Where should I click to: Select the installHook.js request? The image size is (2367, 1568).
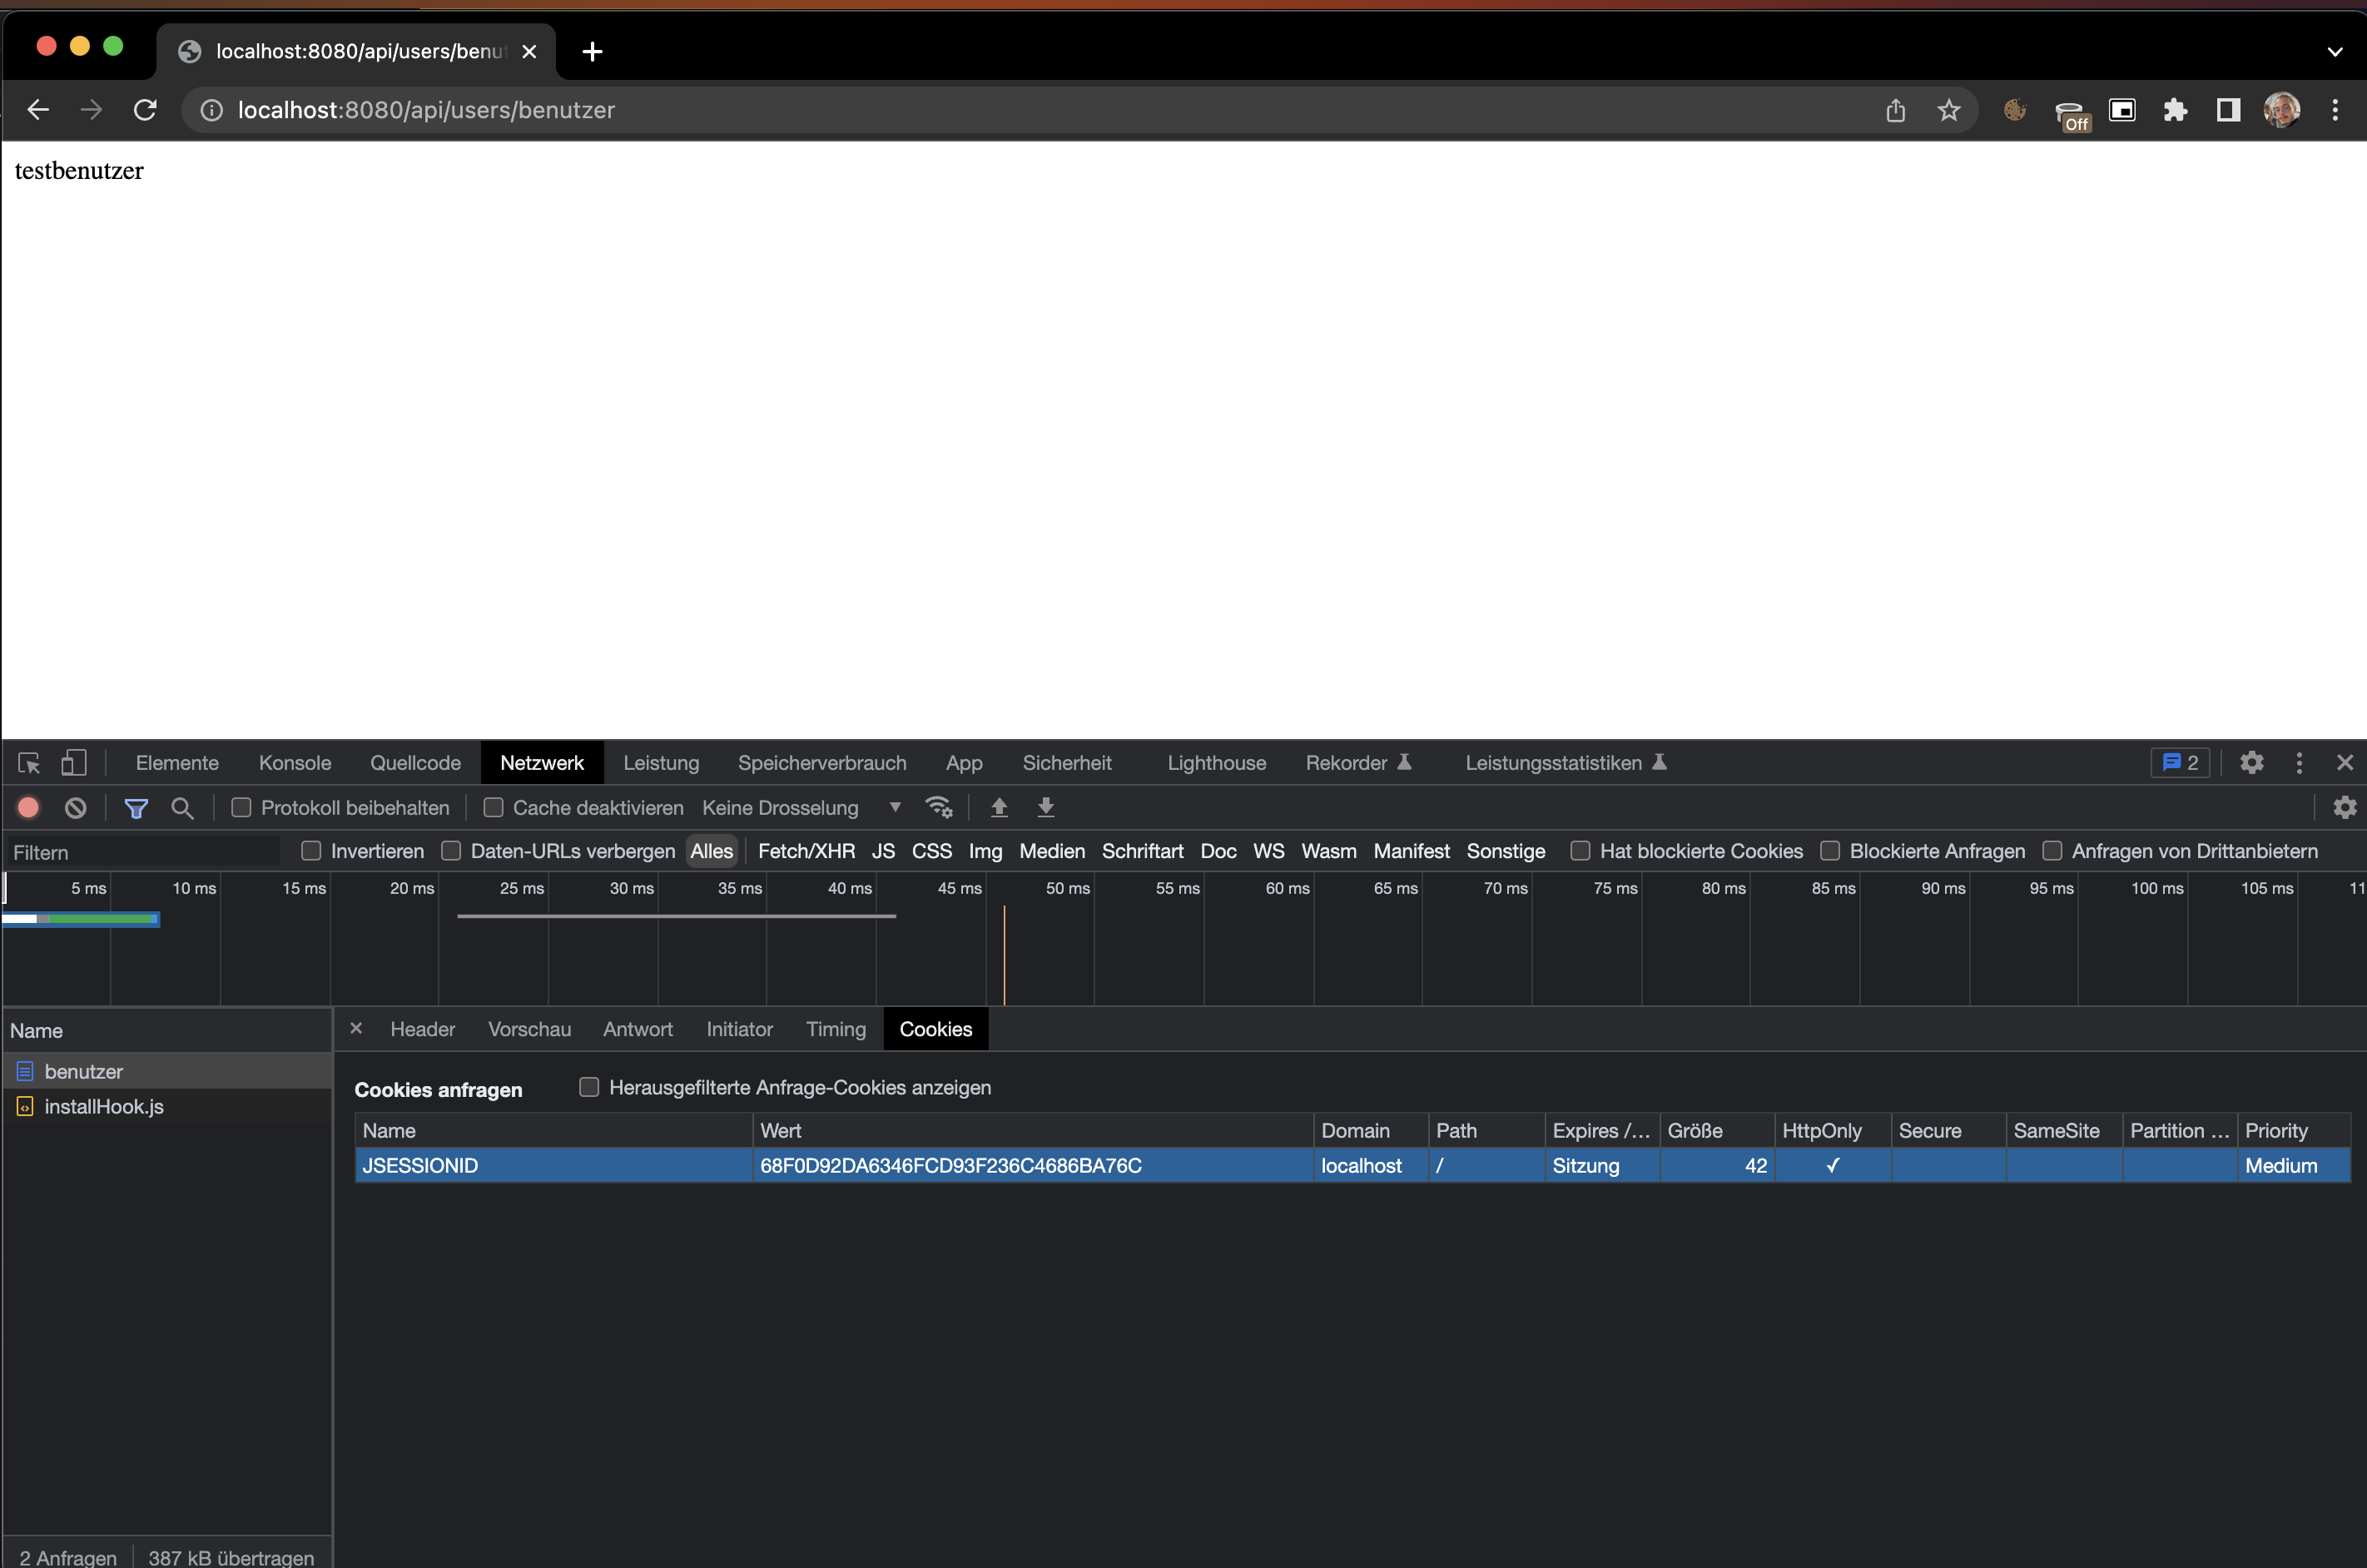coord(166,1106)
